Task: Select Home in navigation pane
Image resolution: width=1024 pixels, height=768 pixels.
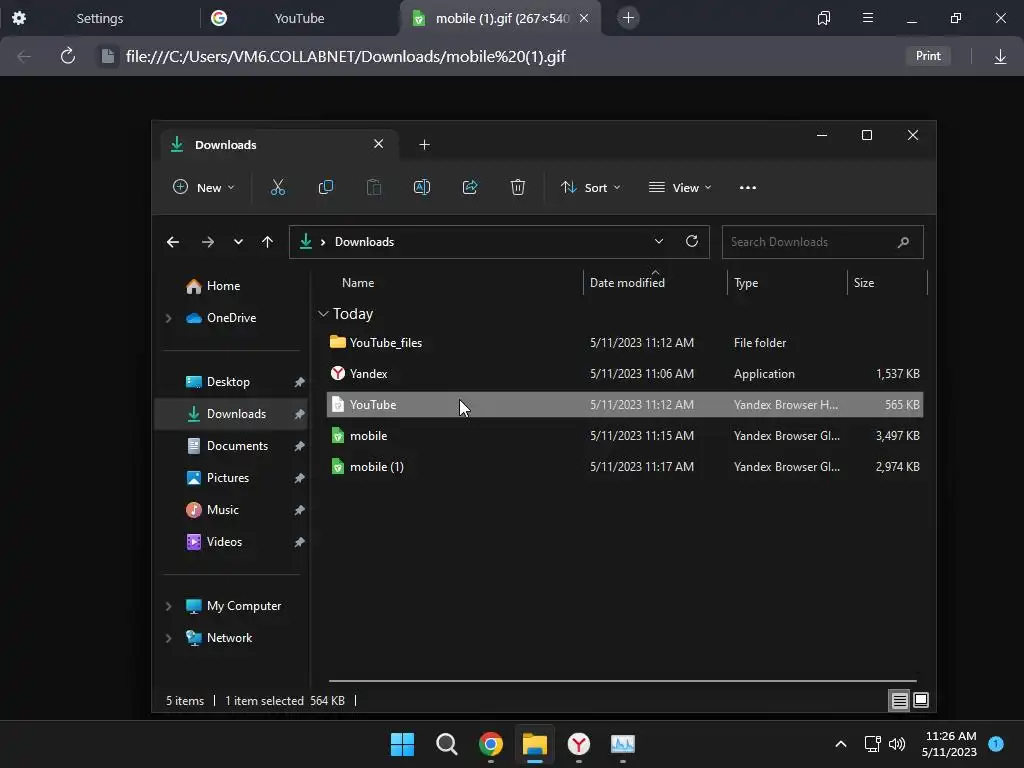Action: (223, 286)
